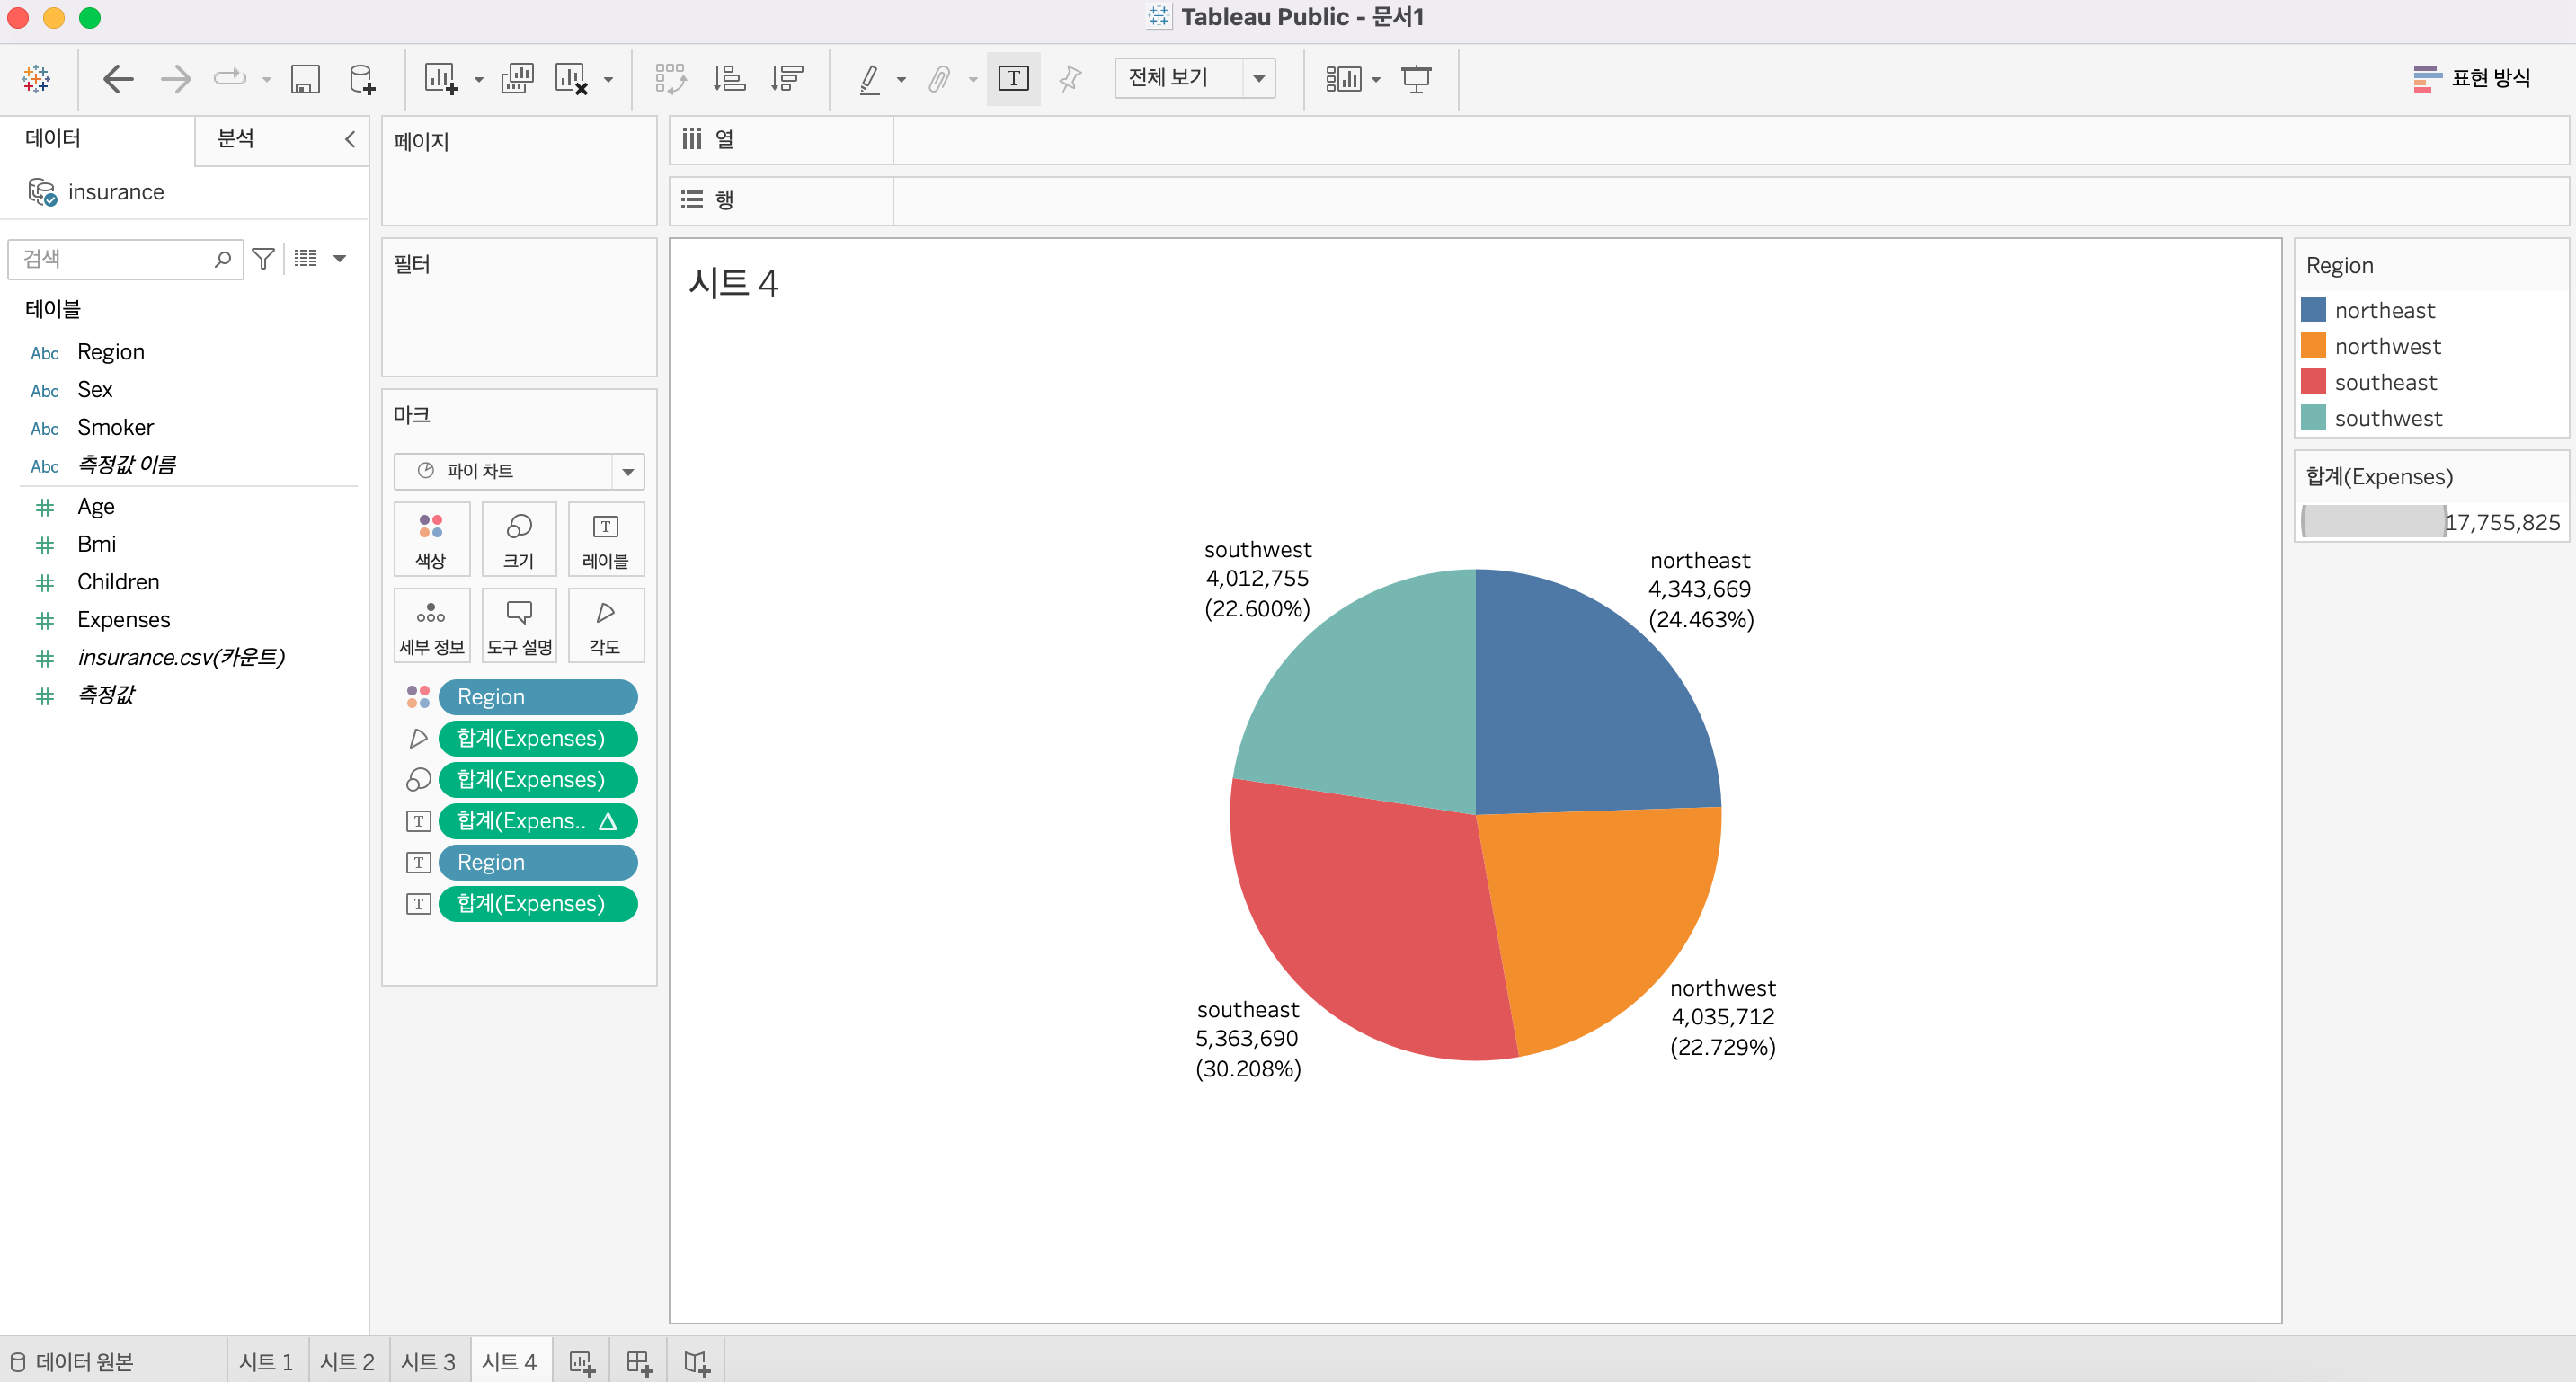Click the Presentation mode icon
Viewport: 2576px width, 1382px height.
coord(1416,78)
